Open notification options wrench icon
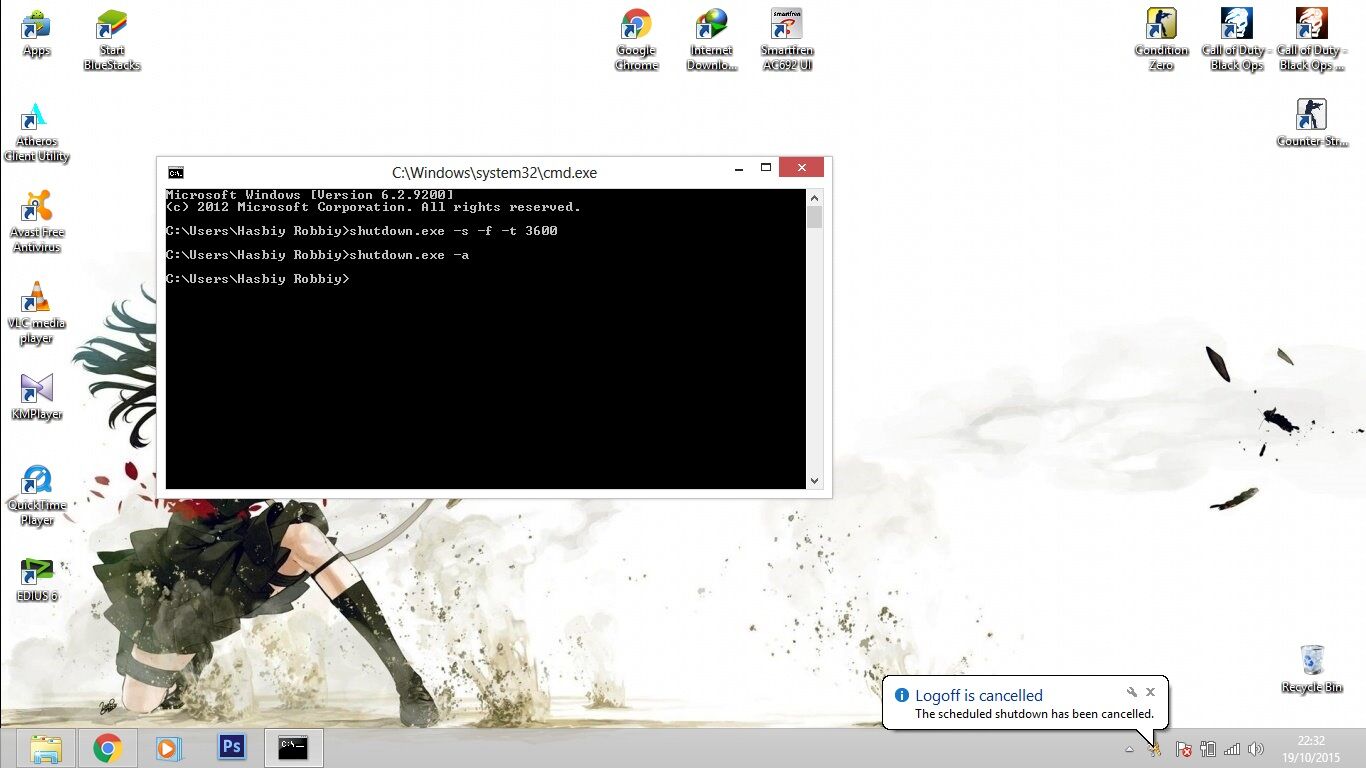1366x768 pixels. tap(1131, 692)
